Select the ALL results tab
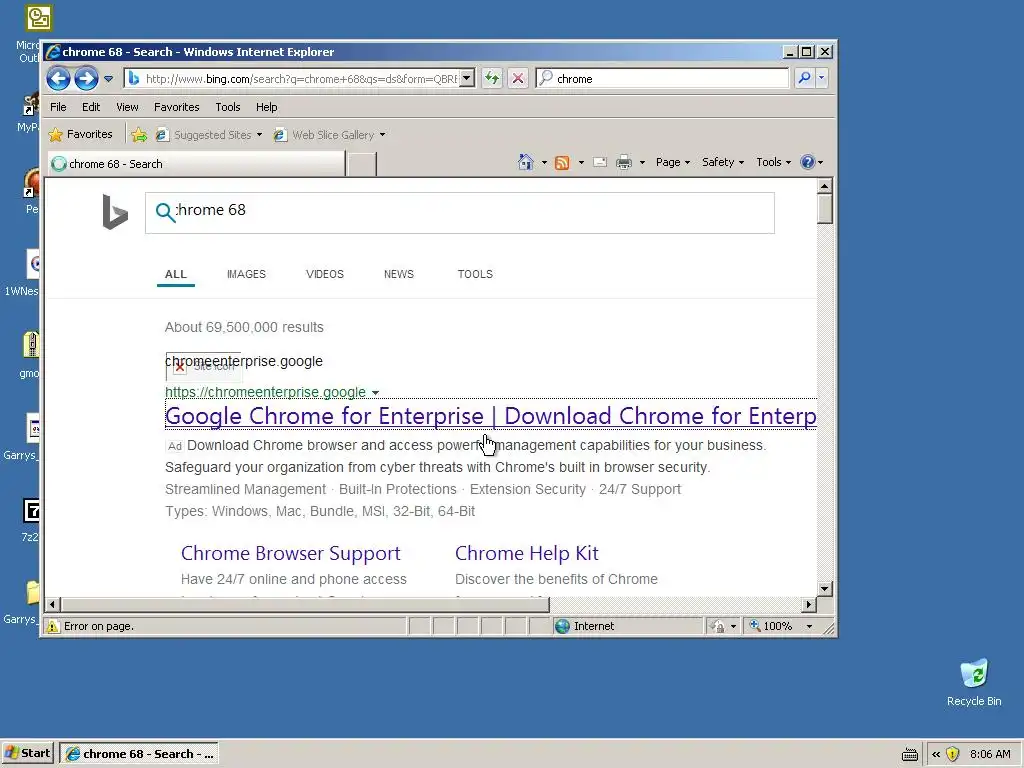Image resolution: width=1024 pixels, height=768 pixels. coord(176,274)
